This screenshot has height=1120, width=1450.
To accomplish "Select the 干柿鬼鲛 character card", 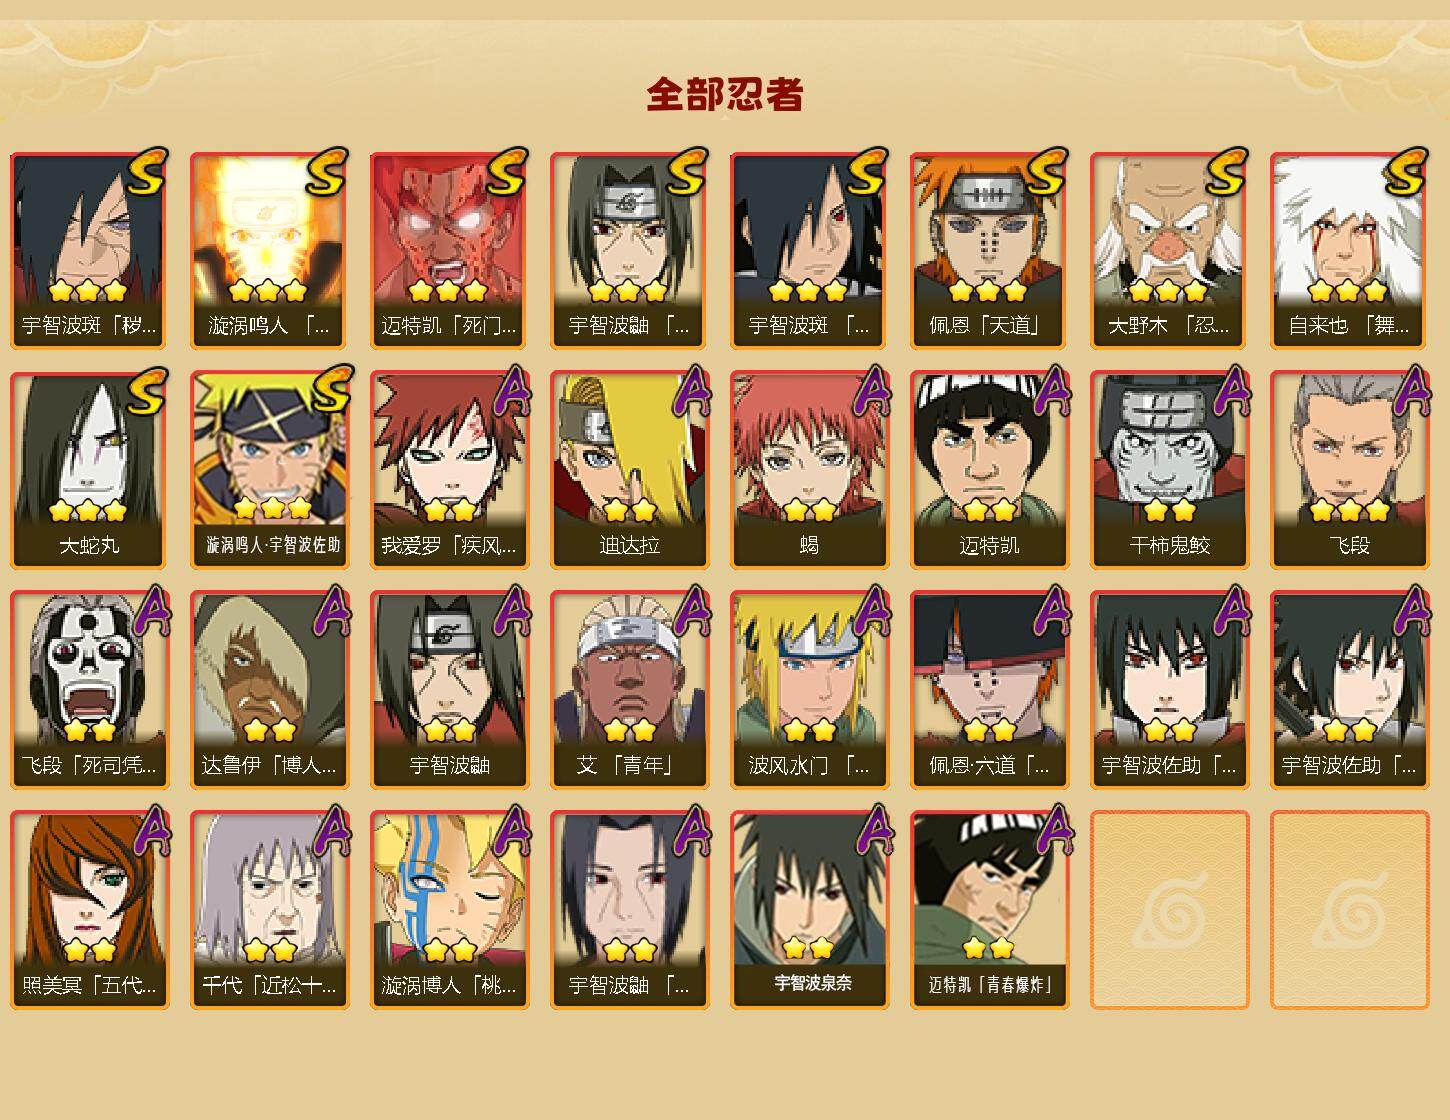I will 1169,470.
